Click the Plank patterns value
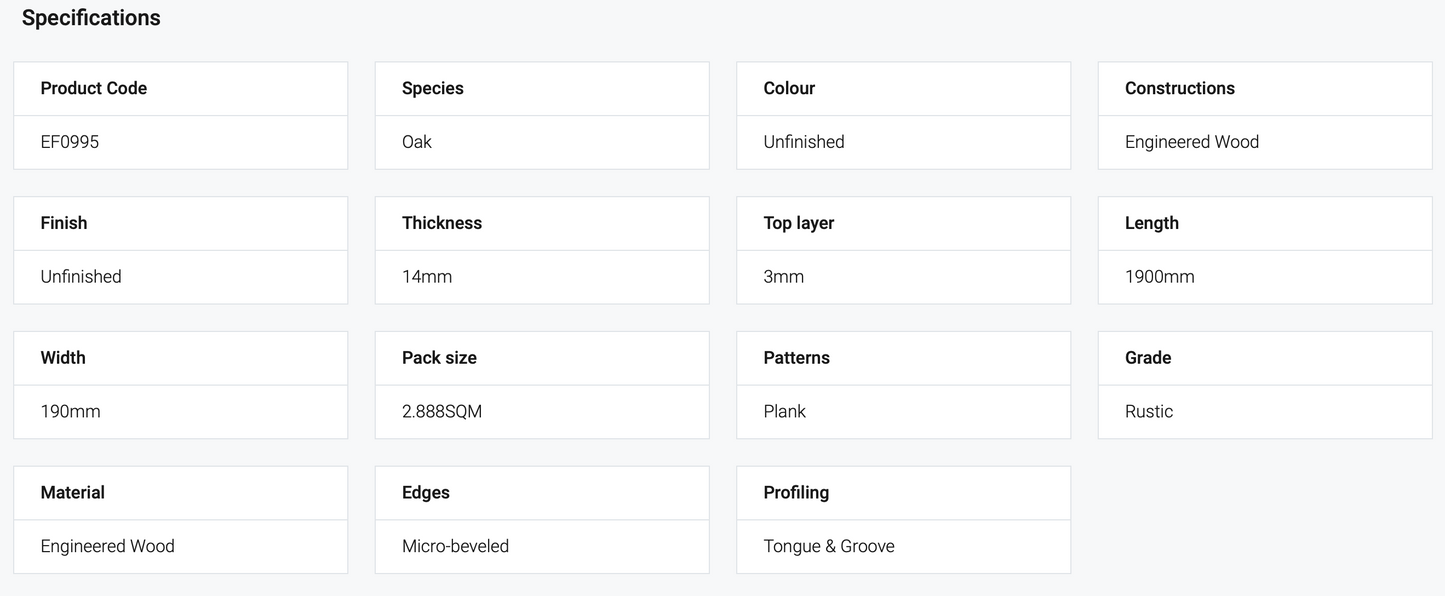The image size is (1445, 596). coord(785,411)
